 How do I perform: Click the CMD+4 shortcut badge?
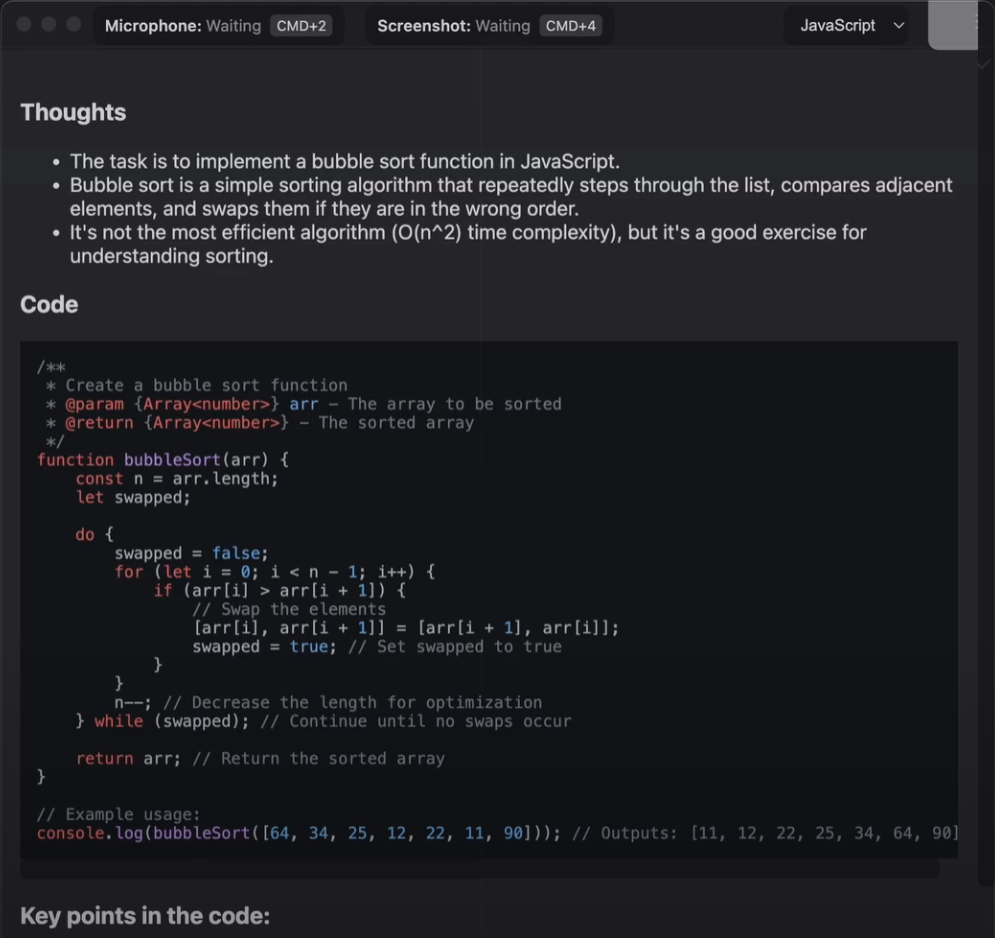pos(571,26)
